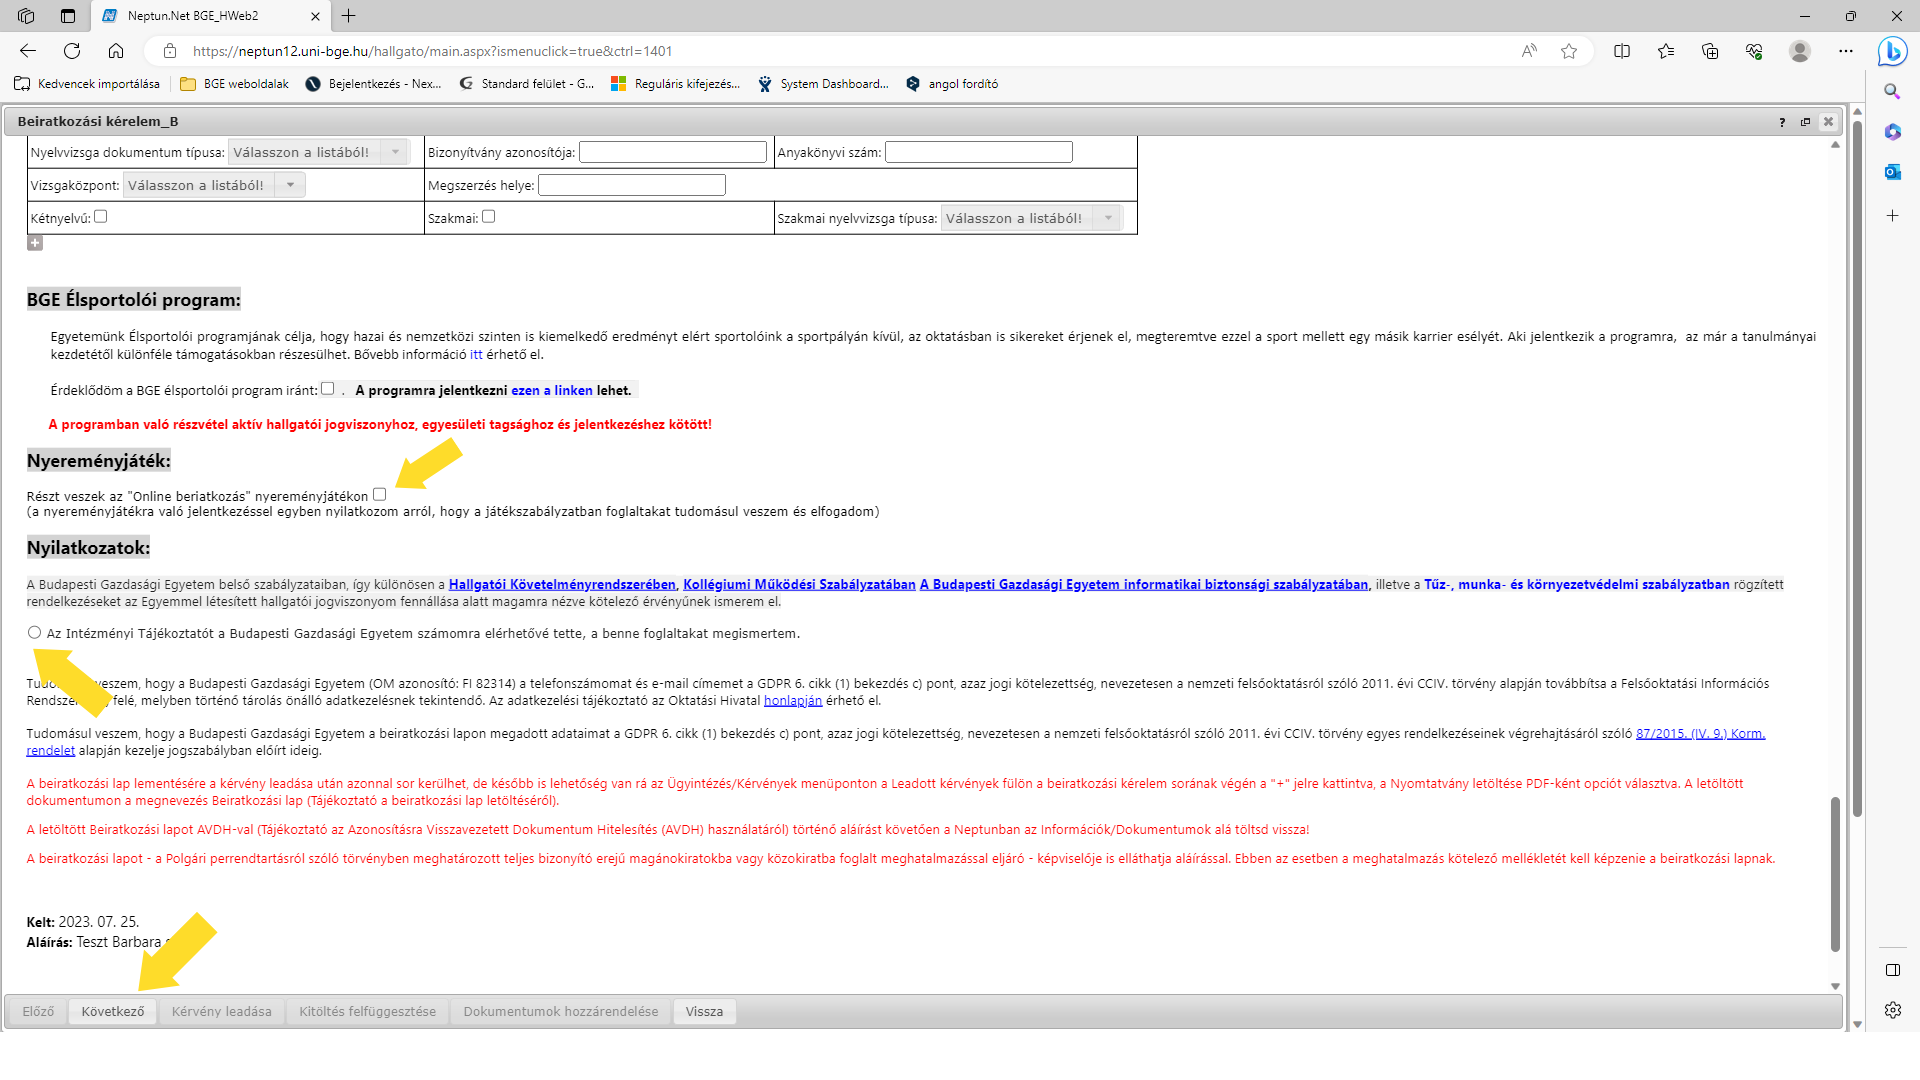Click Kitöltés felfüggesztése button
The width and height of the screenshot is (1920, 1080).
368,1012
